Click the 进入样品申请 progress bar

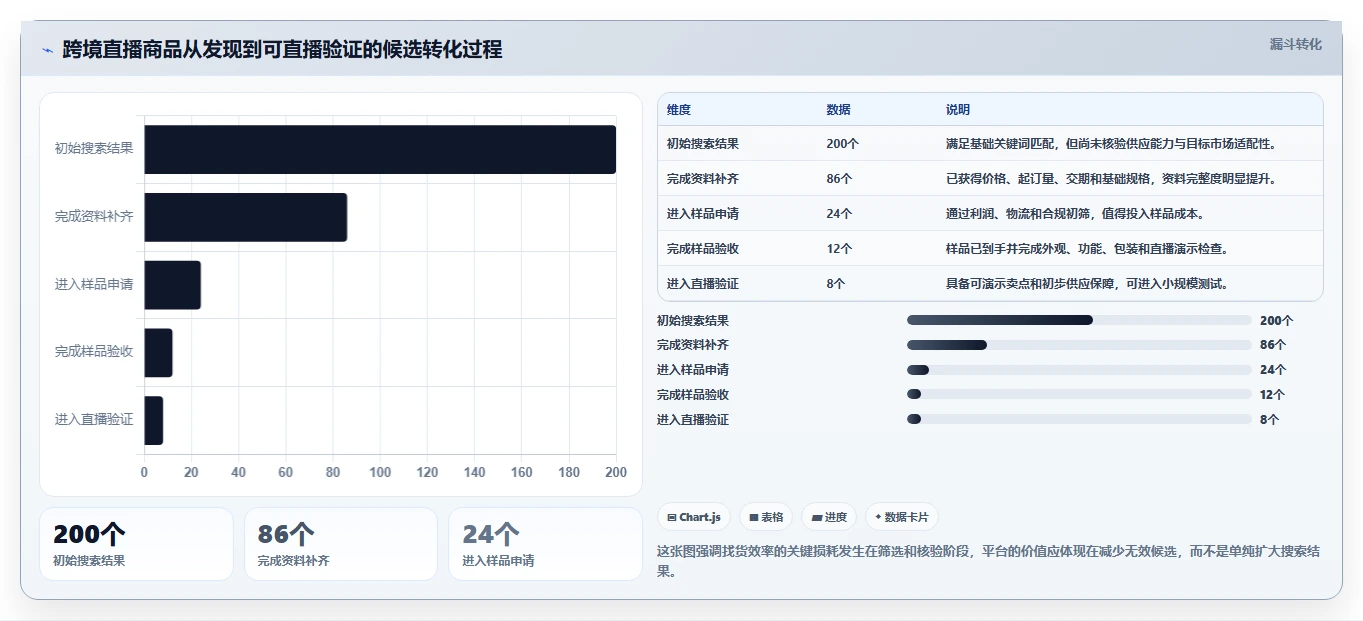[1079, 370]
